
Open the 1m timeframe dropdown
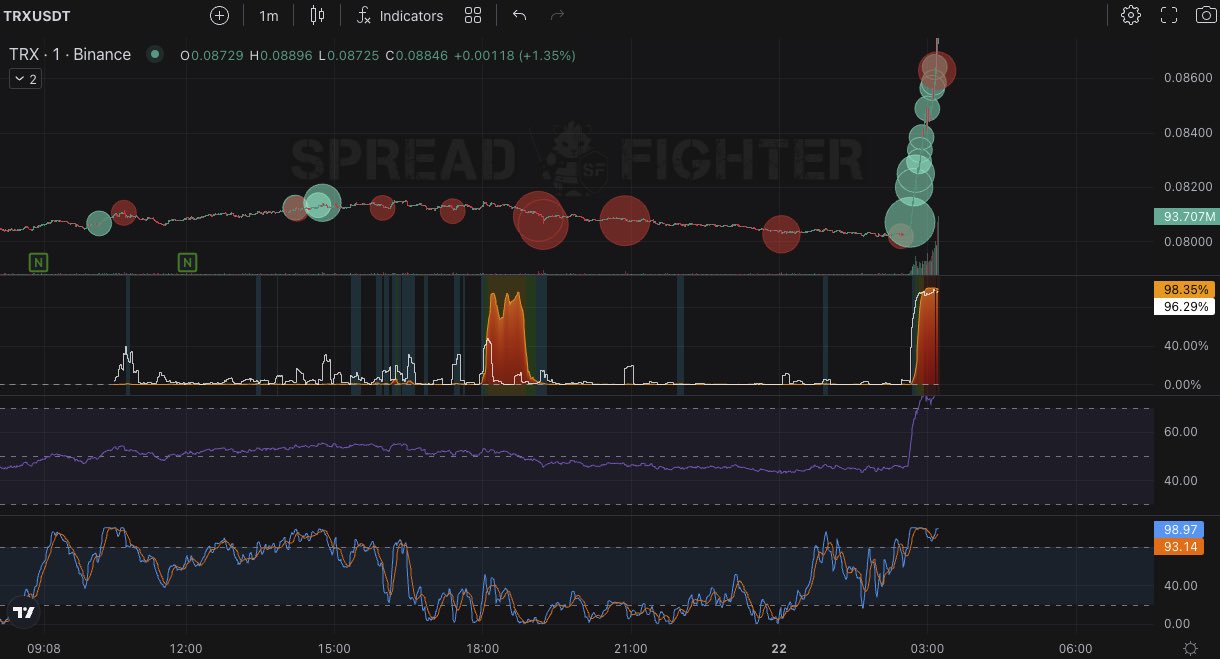pos(268,15)
